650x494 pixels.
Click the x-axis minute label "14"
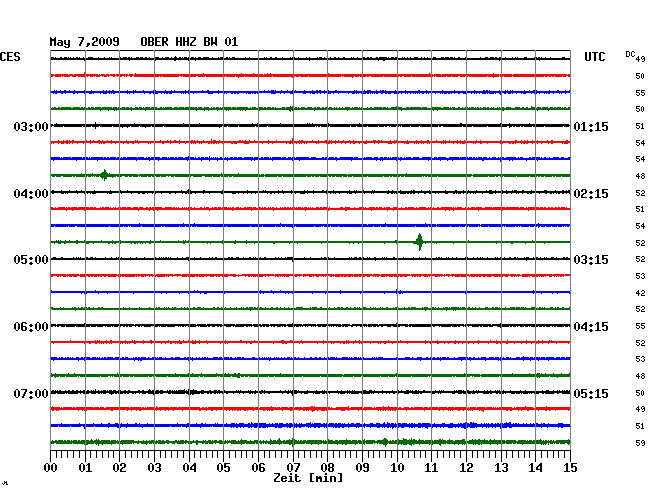pyautogui.click(x=535, y=467)
